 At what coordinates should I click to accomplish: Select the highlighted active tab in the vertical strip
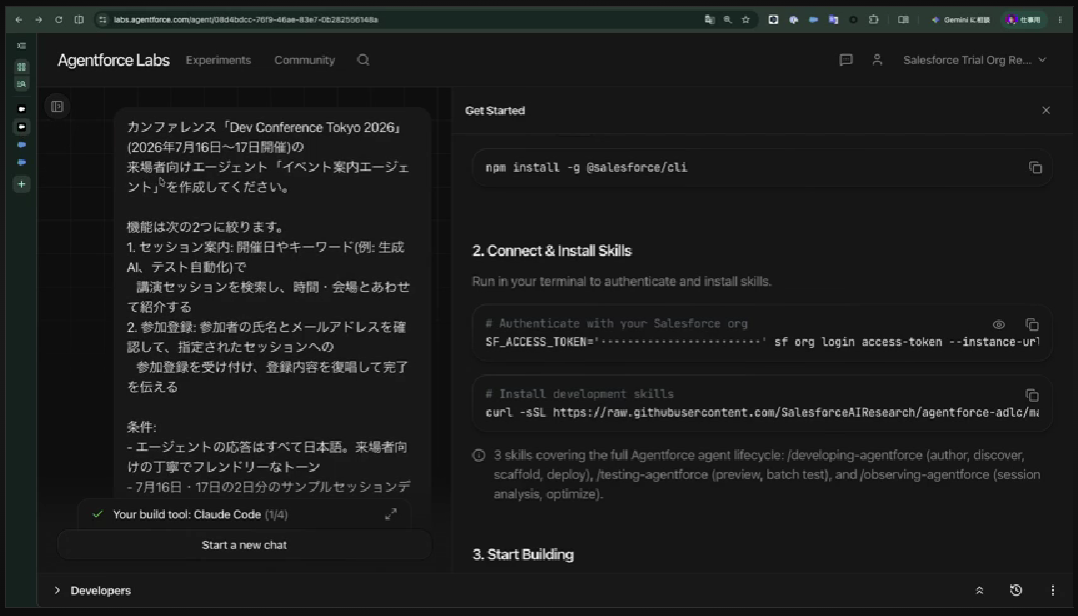tap(21, 127)
